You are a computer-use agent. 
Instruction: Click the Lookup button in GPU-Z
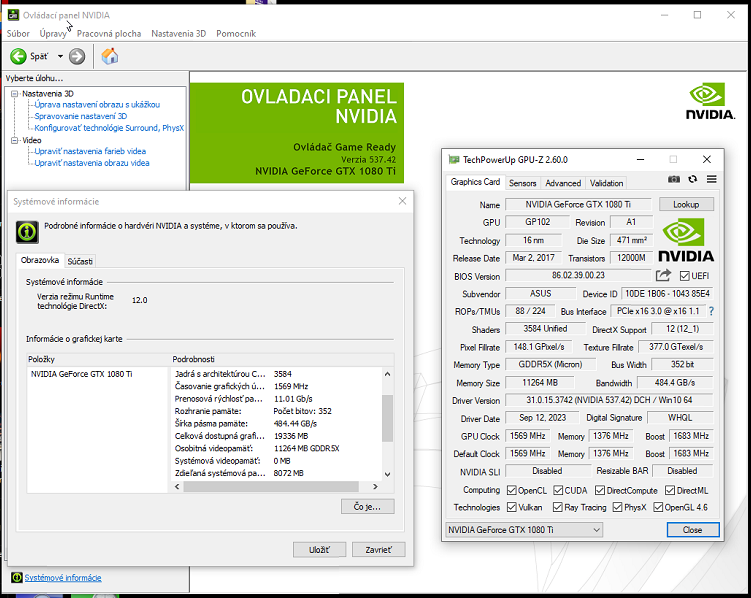point(686,204)
